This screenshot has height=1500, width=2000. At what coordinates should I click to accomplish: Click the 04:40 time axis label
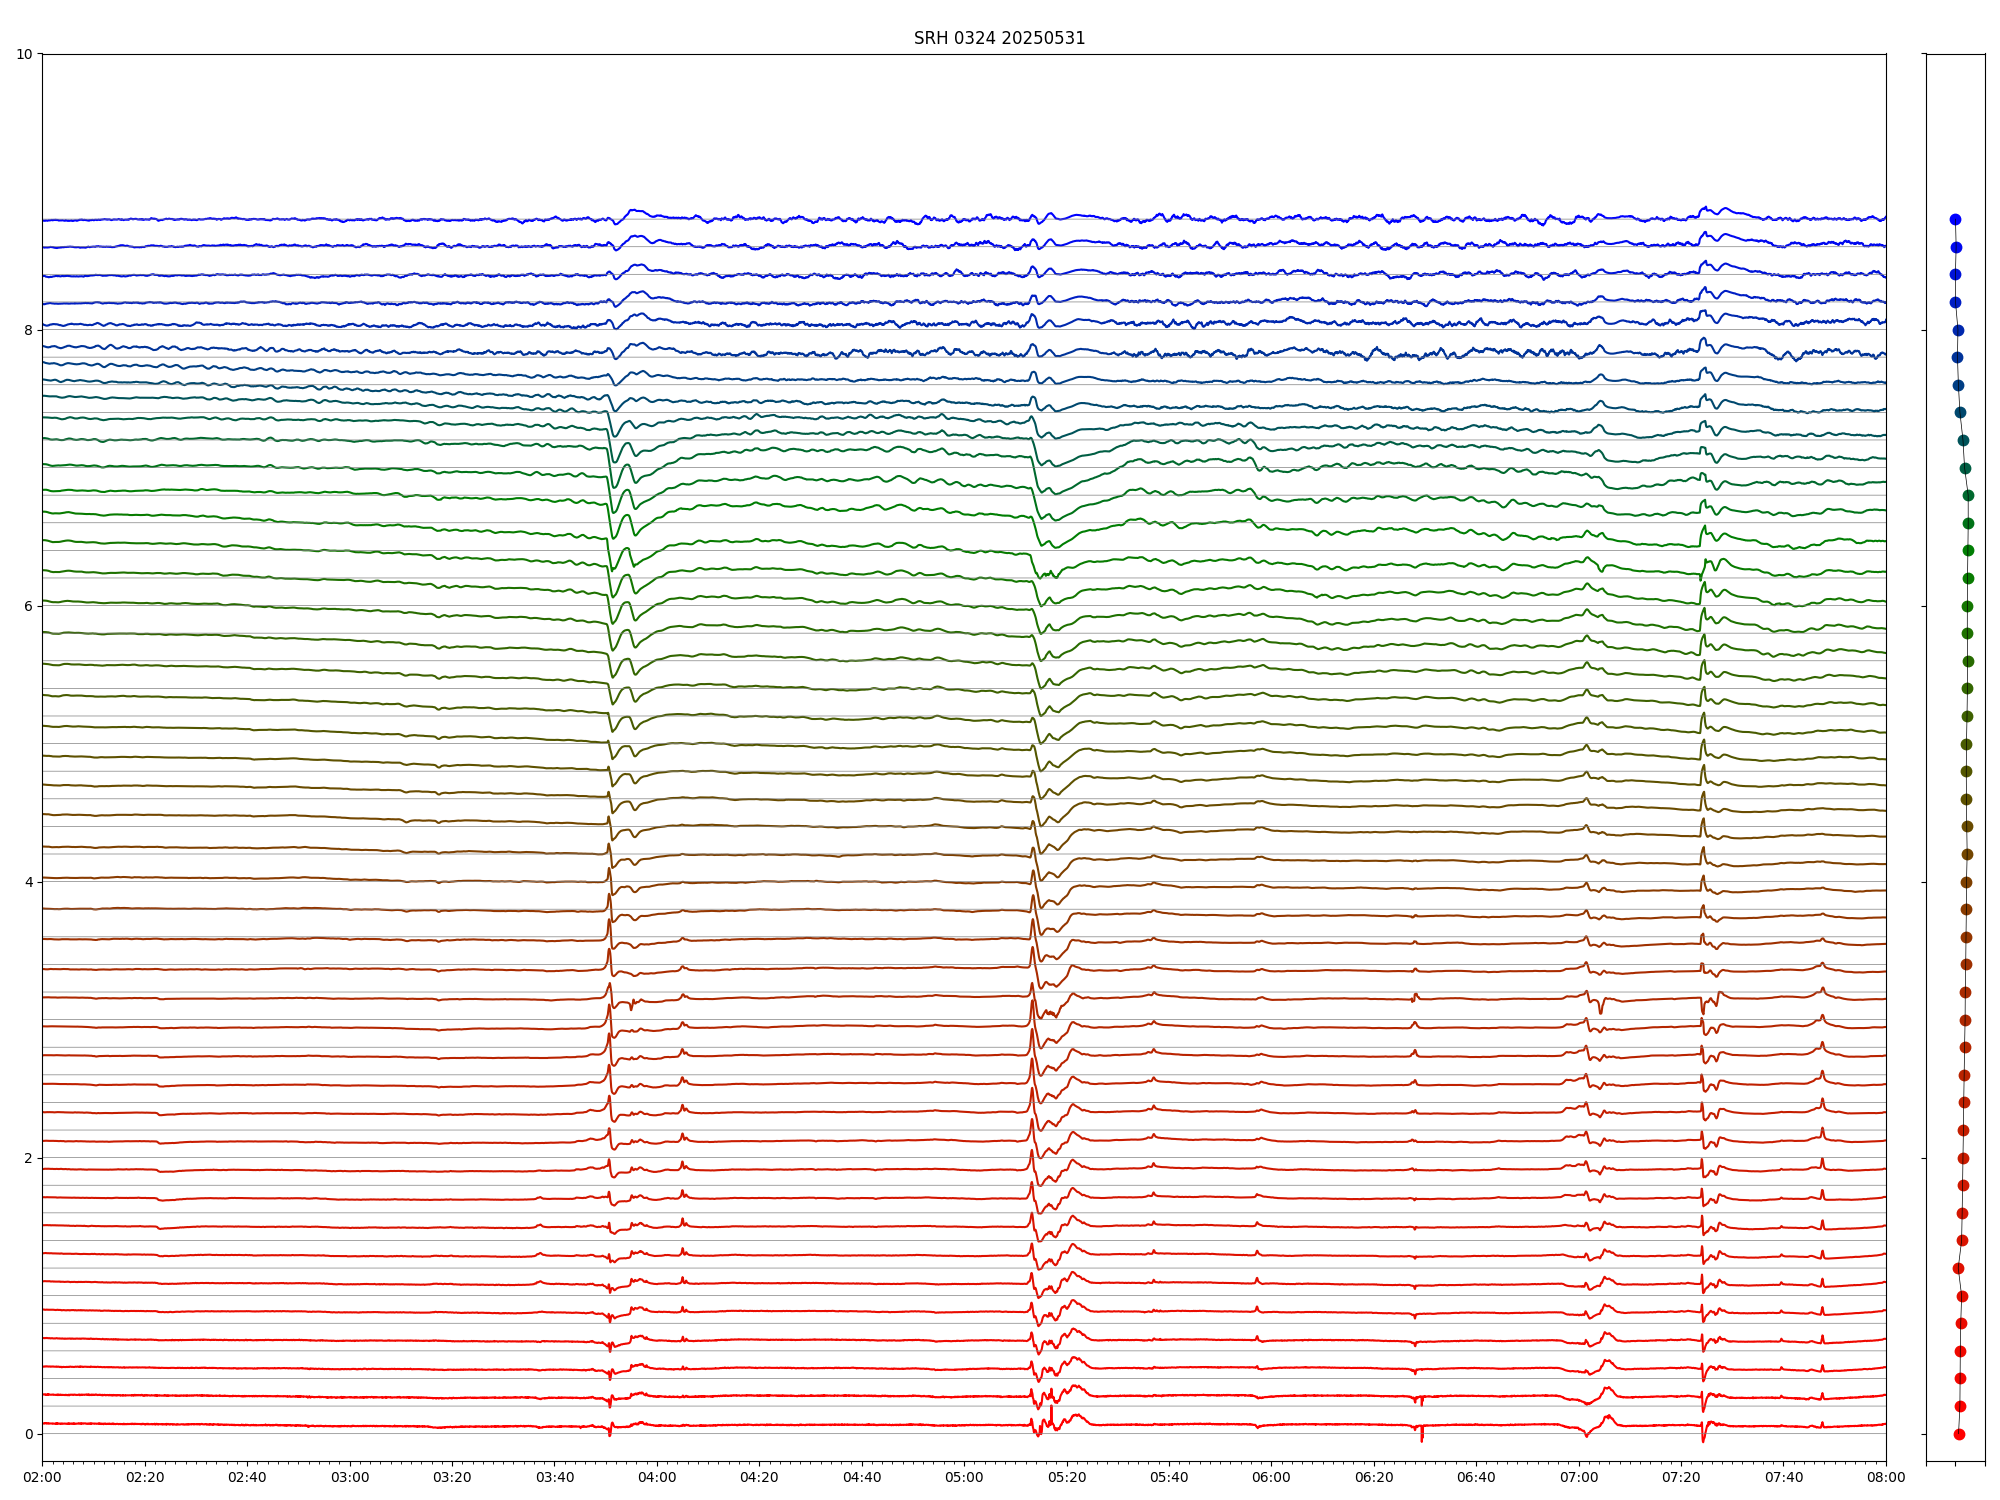pyautogui.click(x=862, y=1477)
